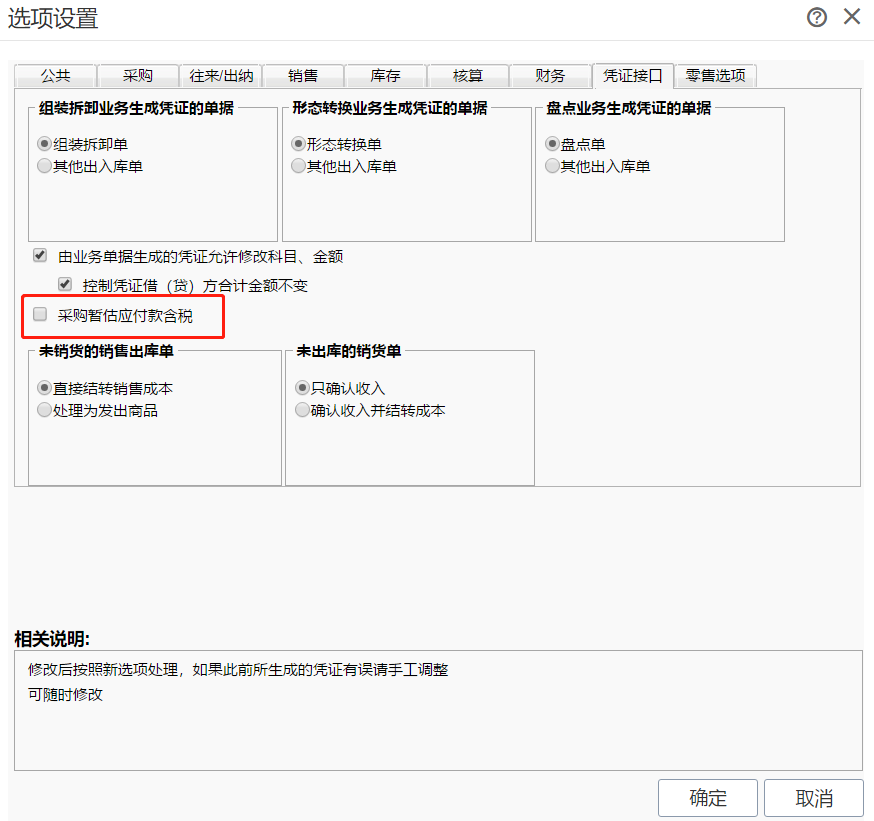Switch to the 公共 tab
The image size is (874, 821).
56,76
